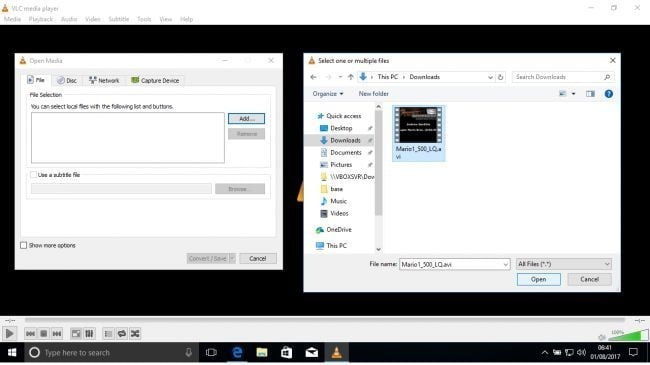The height and width of the screenshot is (365, 650).
Task: Open file dialog help icon
Action: click(609, 94)
